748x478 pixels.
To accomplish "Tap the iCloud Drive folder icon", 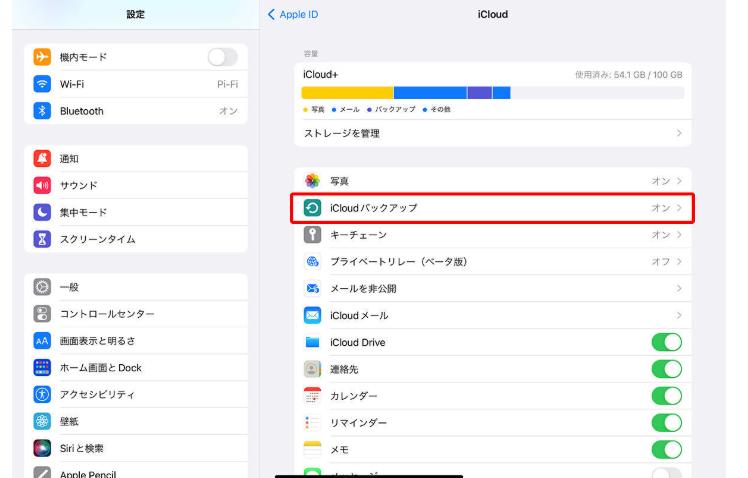I will click(x=312, y=342).
